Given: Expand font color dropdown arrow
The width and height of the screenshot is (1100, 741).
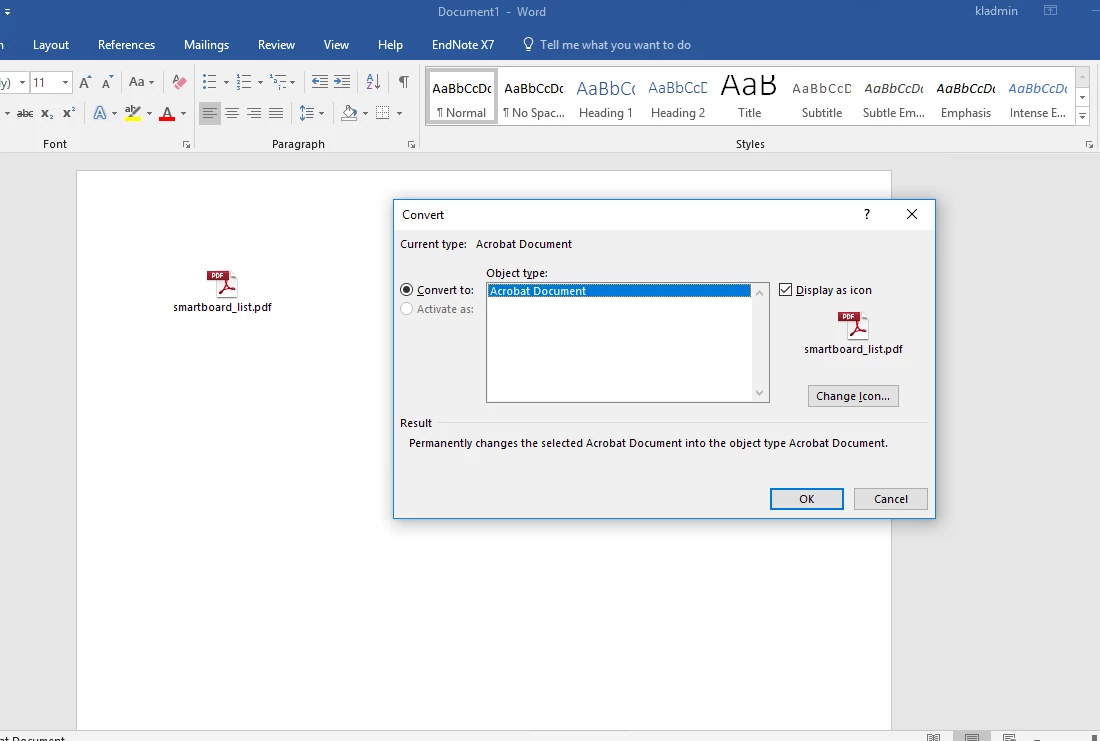Looking at the screenshot, I should pyautogui.click(x=183, y=113).
